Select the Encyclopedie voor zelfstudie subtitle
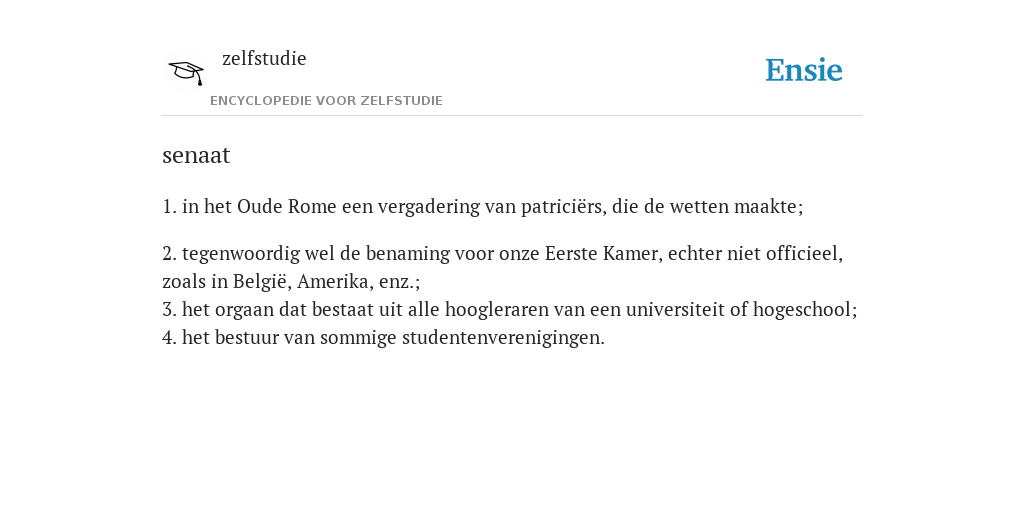The width and height of the screenshot is (1024, 512). (327, 101)
